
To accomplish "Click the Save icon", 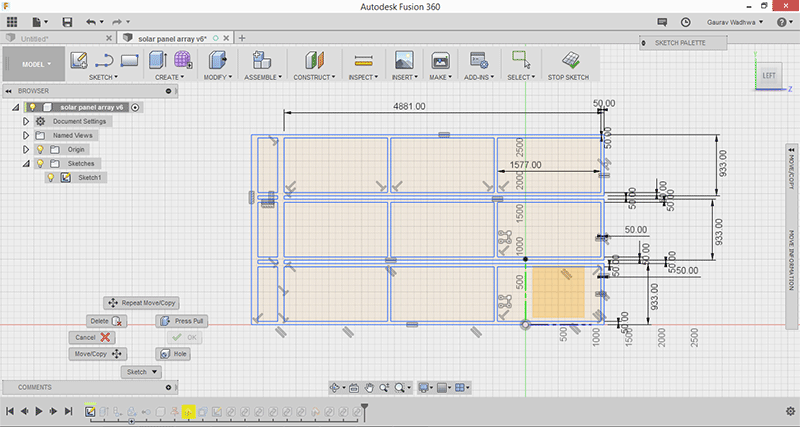I will tap(67, 21).
